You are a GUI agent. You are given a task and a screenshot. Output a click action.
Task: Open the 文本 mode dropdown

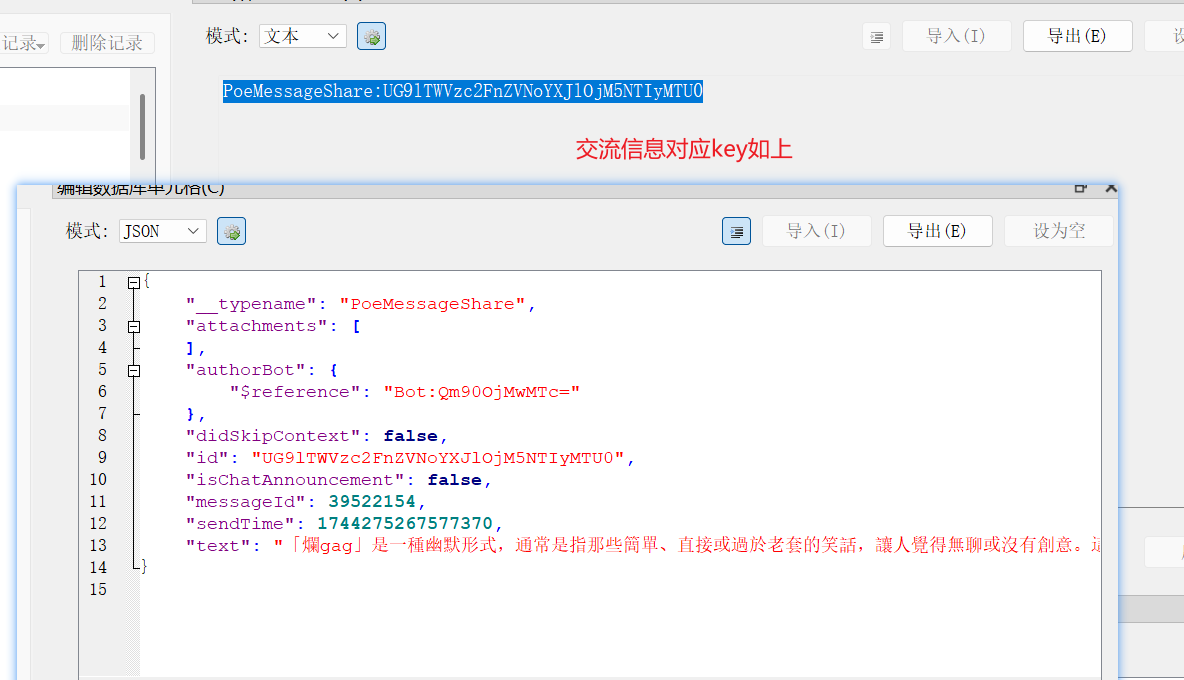point(302,36)
